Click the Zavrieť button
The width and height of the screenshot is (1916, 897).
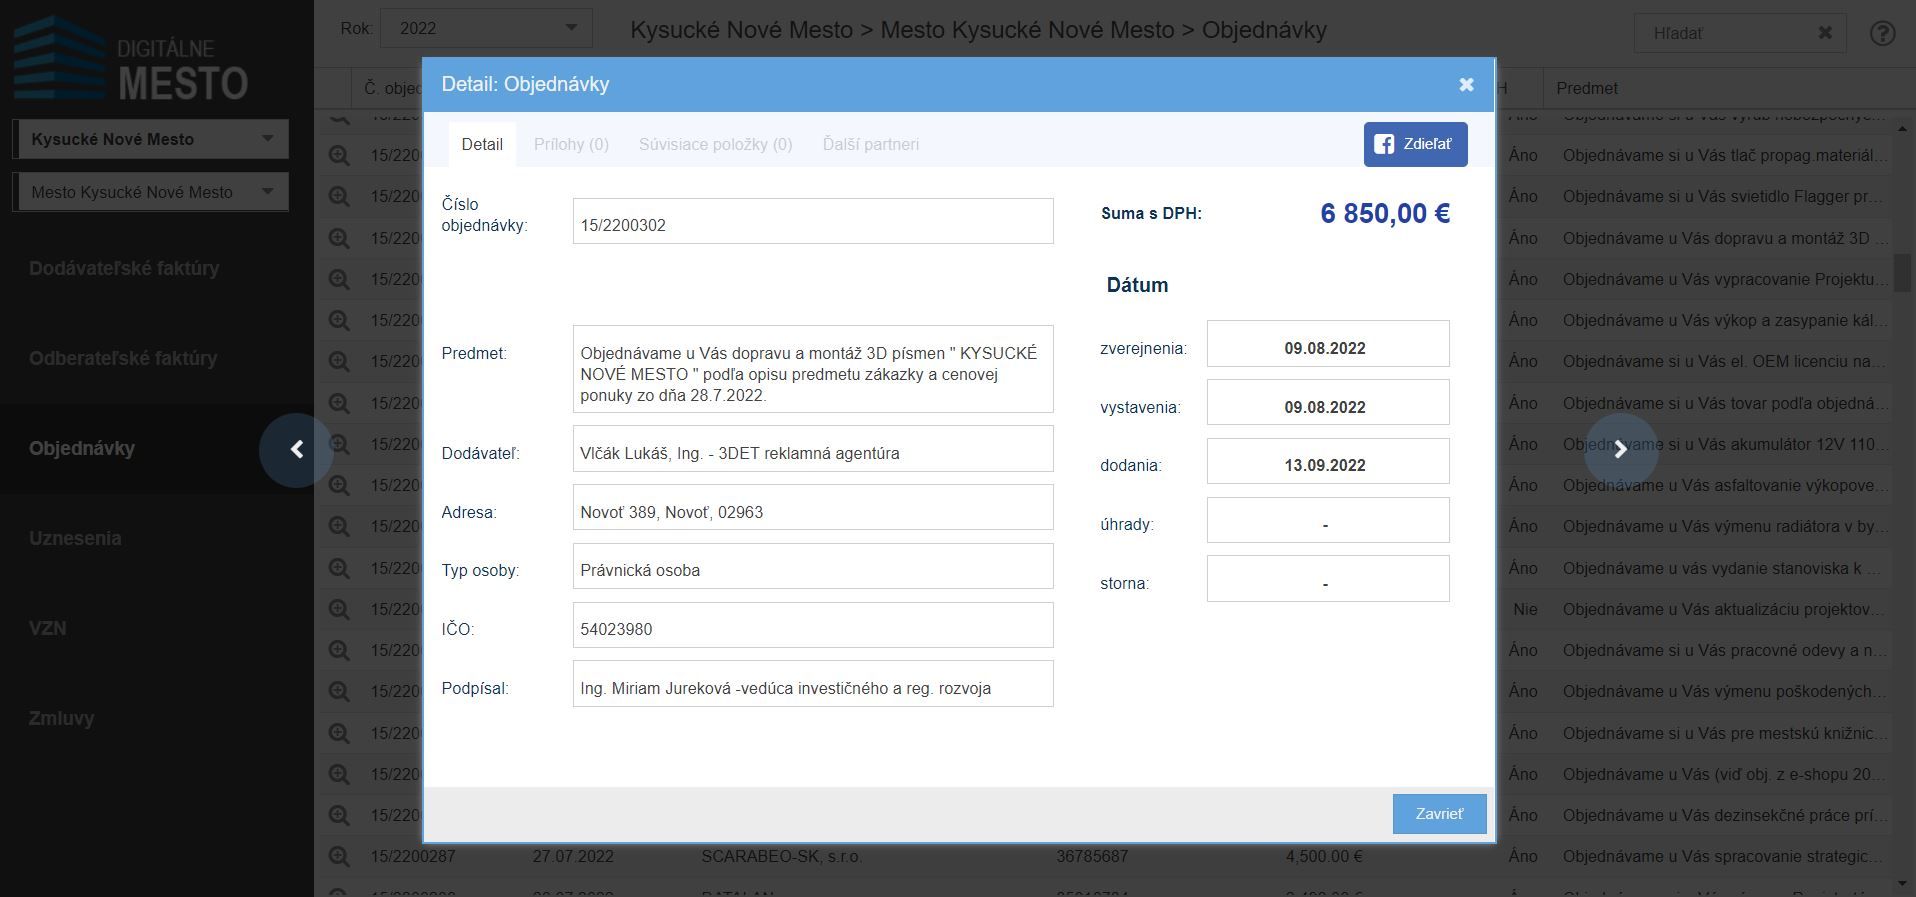[1439, 814]
